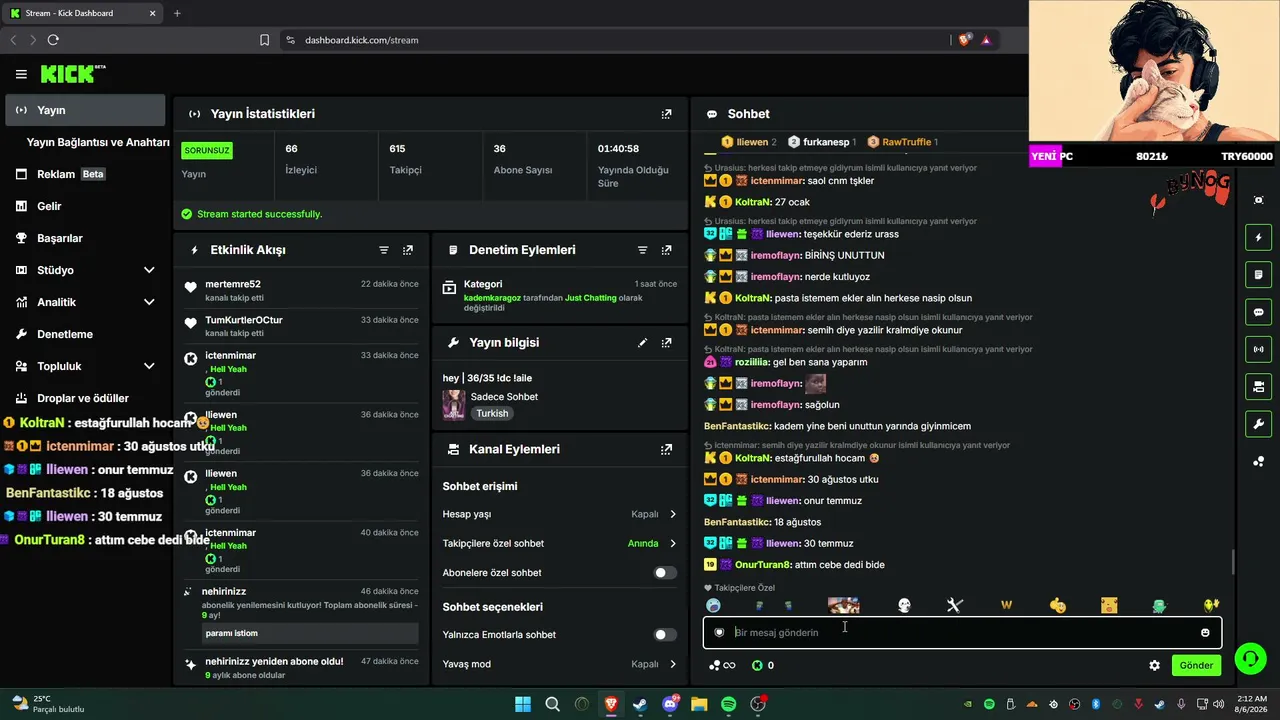Open the Windows Start menu
Viewport: 1280px width, 720px height.
[523, 704]
